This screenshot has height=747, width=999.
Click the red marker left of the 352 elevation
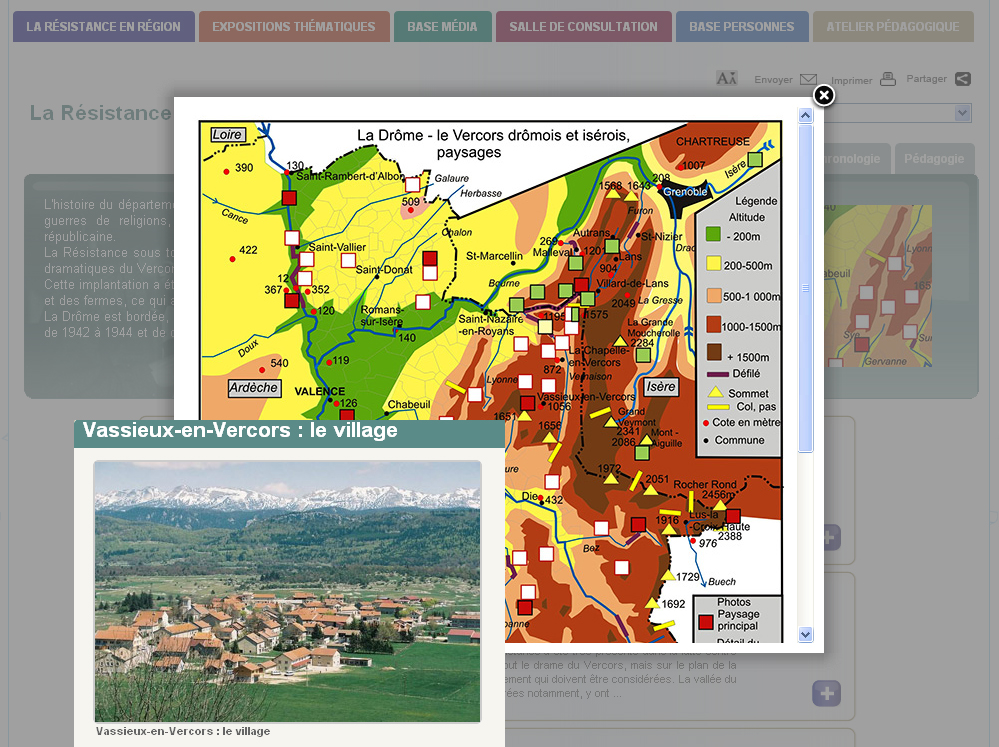pos(292,300)
